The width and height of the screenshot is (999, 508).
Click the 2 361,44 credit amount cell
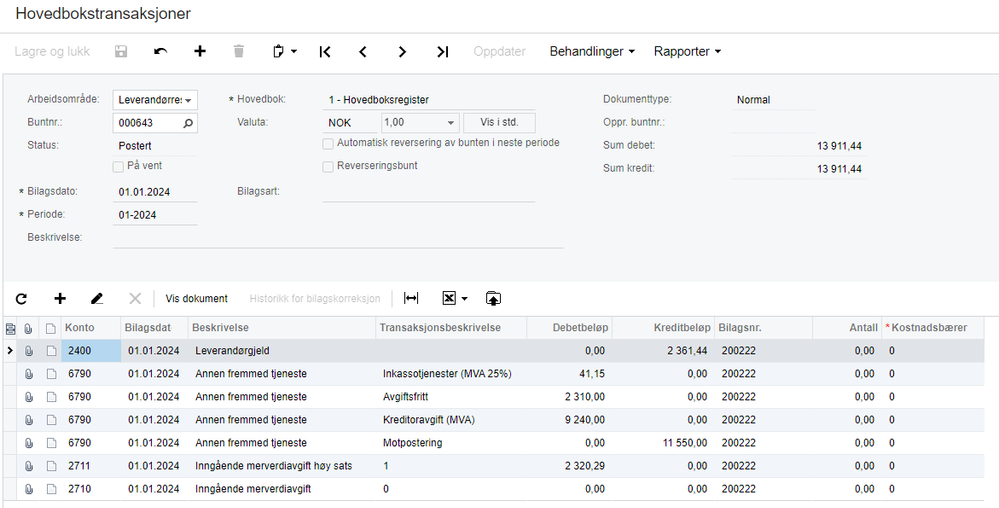click(663, 351)
